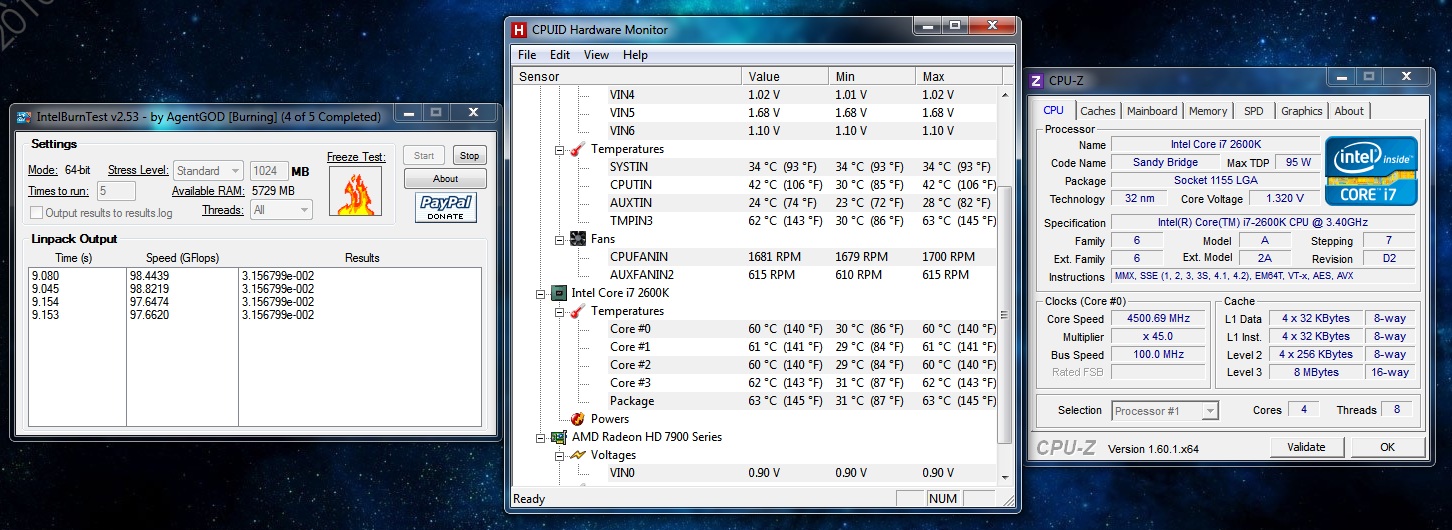Viewport: 1452px width, 530px height.
Task: Click the HWMonitor red H title icon
Action: pos(519,30)
